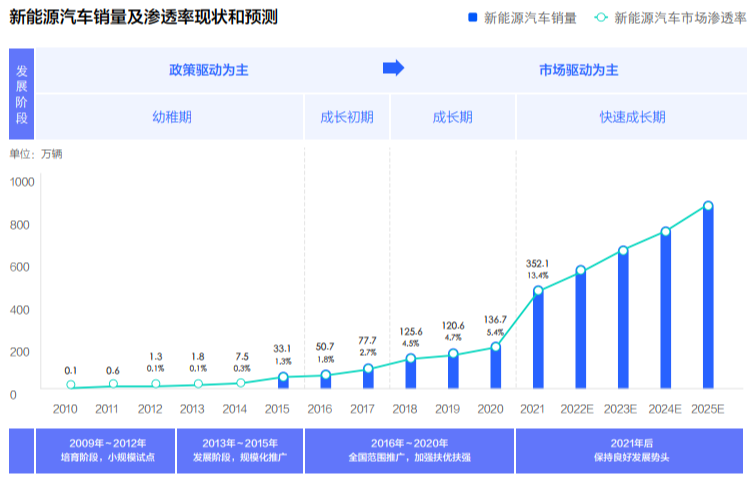The height and width of the screenshot is (481, 753).
Task: Click the penetration line marker at 2016
Action: 326,375
